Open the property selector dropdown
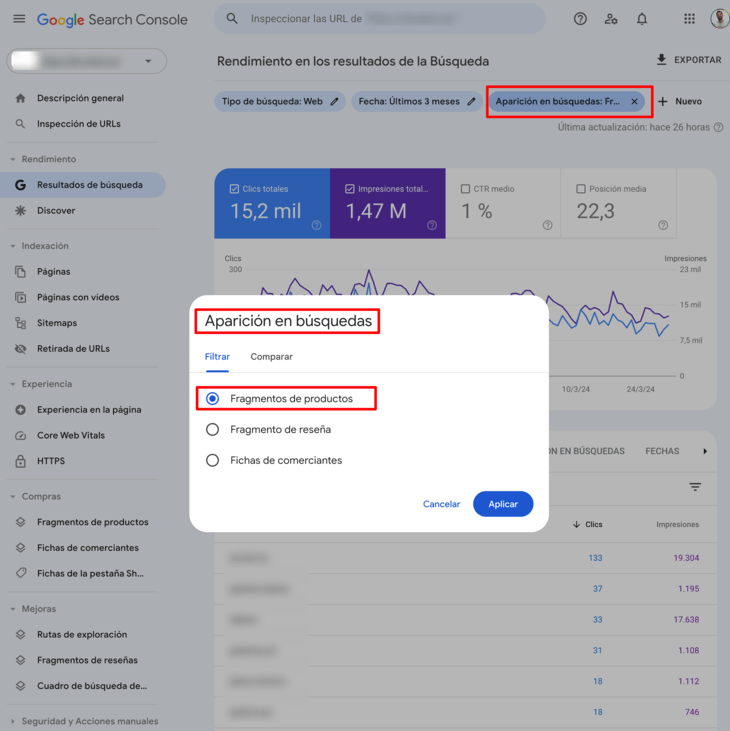The image size is (730, 731). [87, 61]
